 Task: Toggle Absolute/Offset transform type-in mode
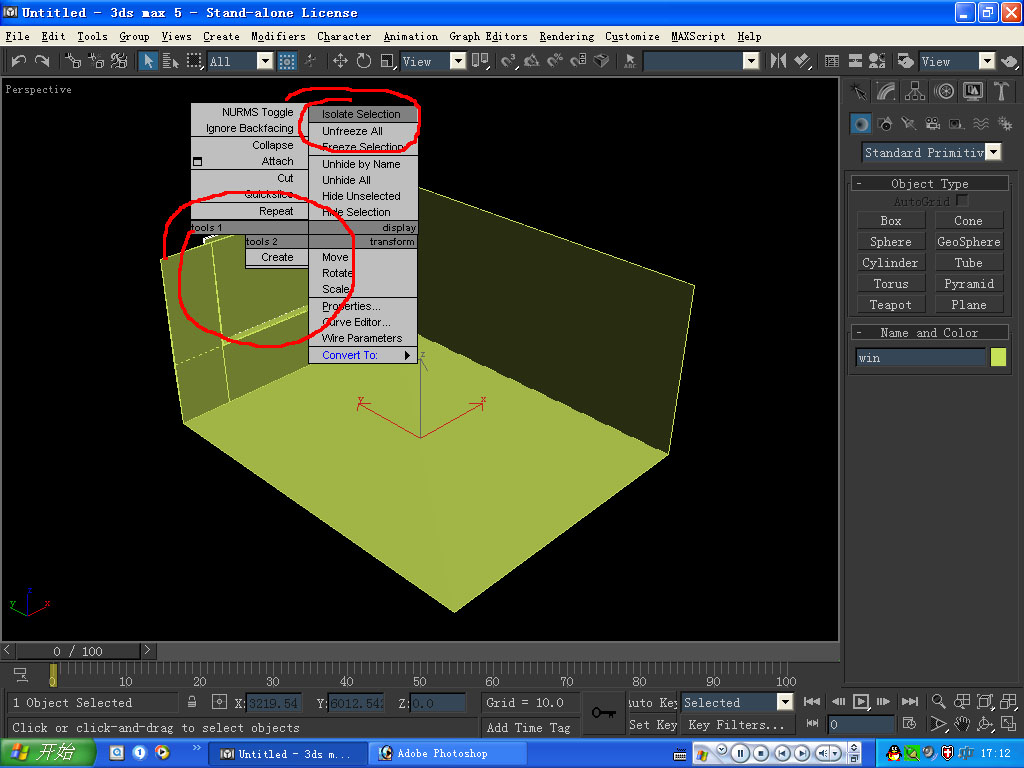coord(219,702)
